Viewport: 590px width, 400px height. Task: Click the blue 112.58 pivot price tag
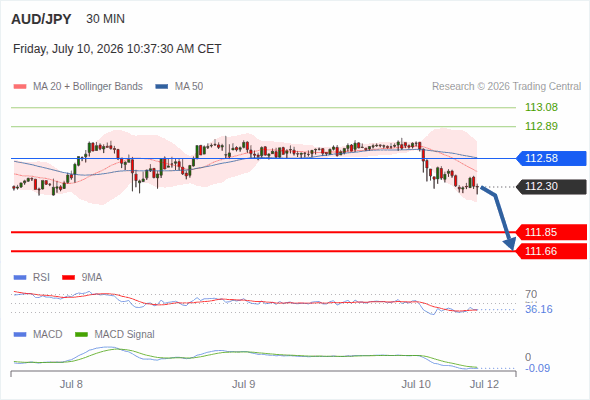pos(551,158)
